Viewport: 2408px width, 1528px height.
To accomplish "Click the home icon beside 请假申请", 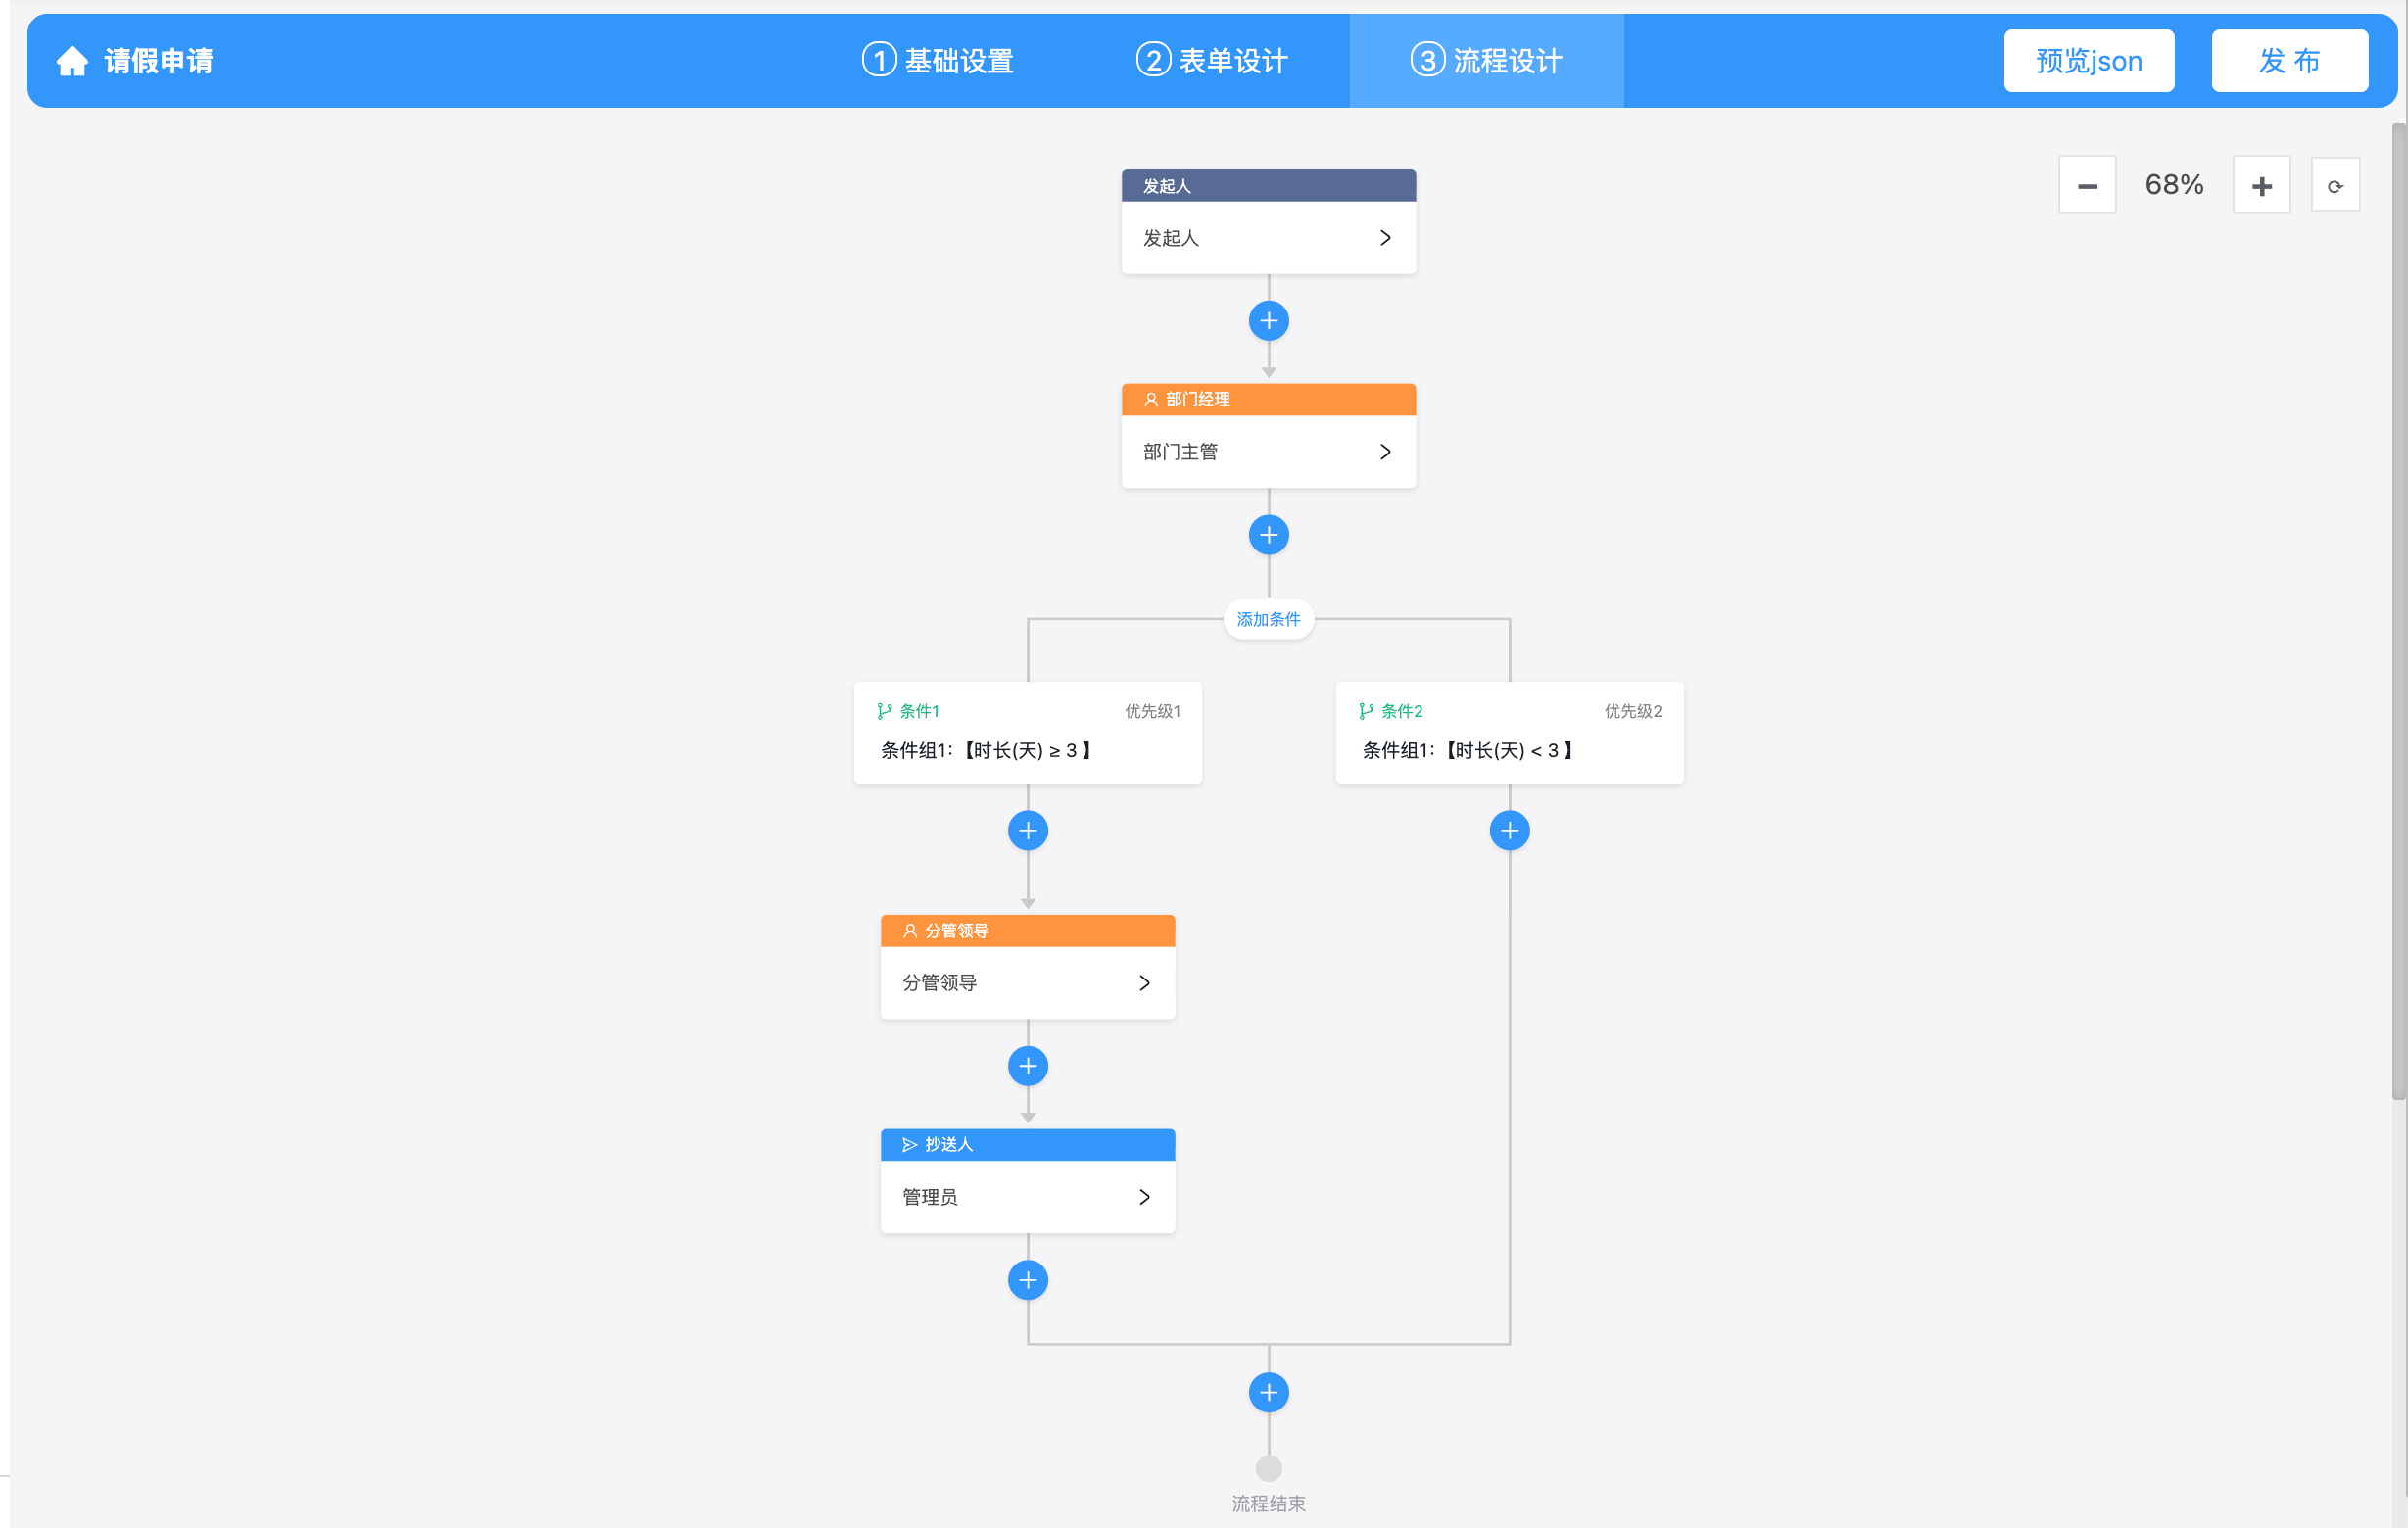I will (72, 61).
